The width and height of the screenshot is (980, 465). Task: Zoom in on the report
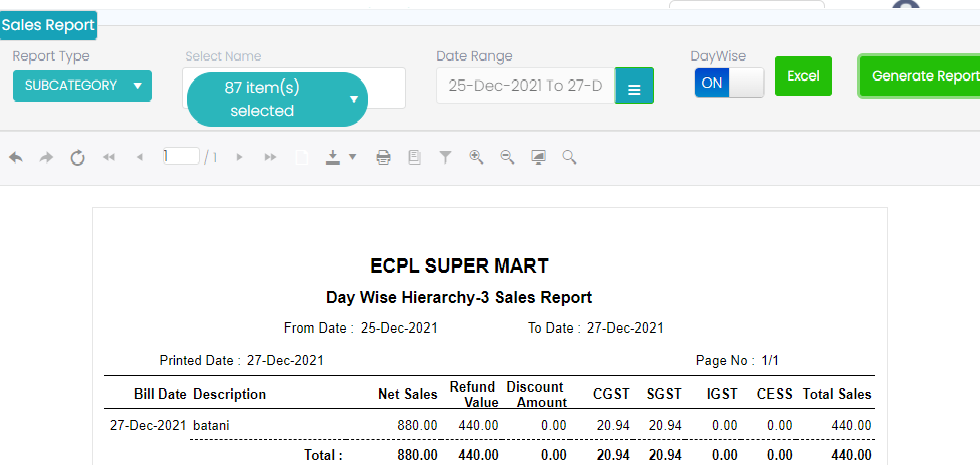(x=476, y=157)
